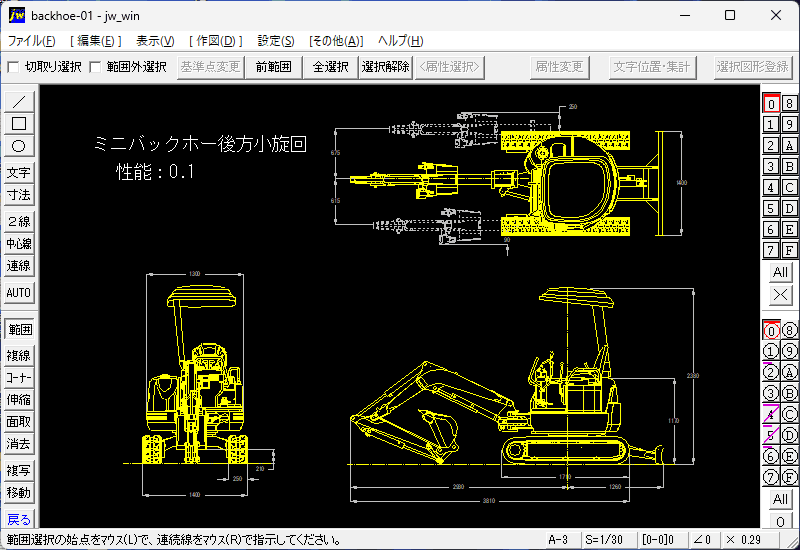Toggle square layer 8 button
The width and height of the screenshot is (800, 550).
pos(789,104)
